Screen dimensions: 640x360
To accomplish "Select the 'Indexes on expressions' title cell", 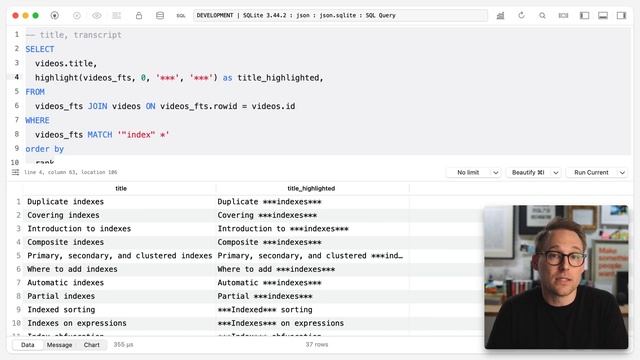I will click(x=120, y=323).
